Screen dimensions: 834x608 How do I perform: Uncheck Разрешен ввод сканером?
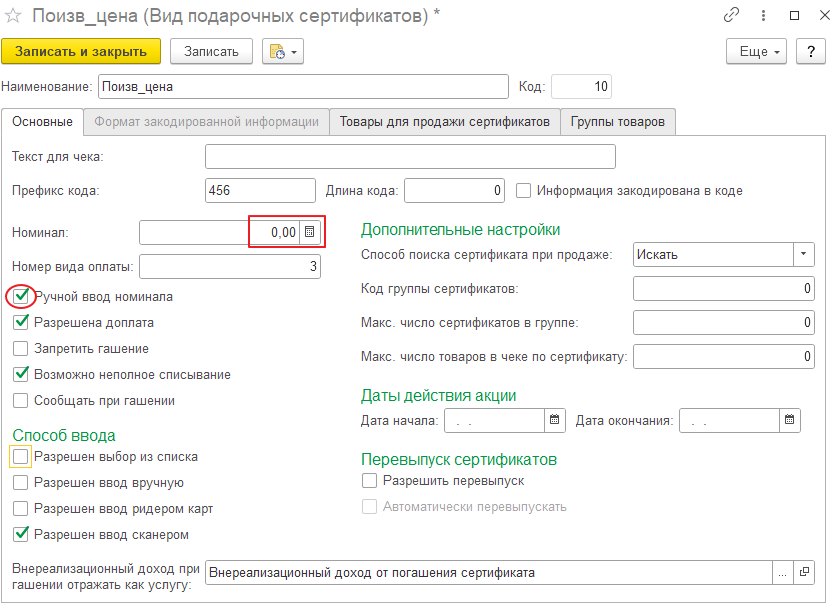click(x=21, y=534)
